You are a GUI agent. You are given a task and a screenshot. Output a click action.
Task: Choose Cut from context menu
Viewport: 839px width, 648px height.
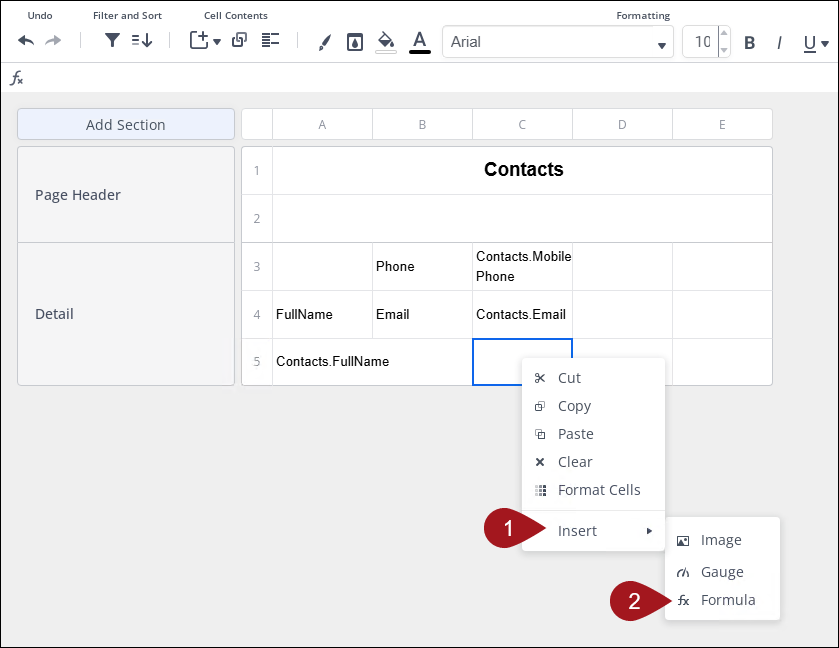point(593,378)
